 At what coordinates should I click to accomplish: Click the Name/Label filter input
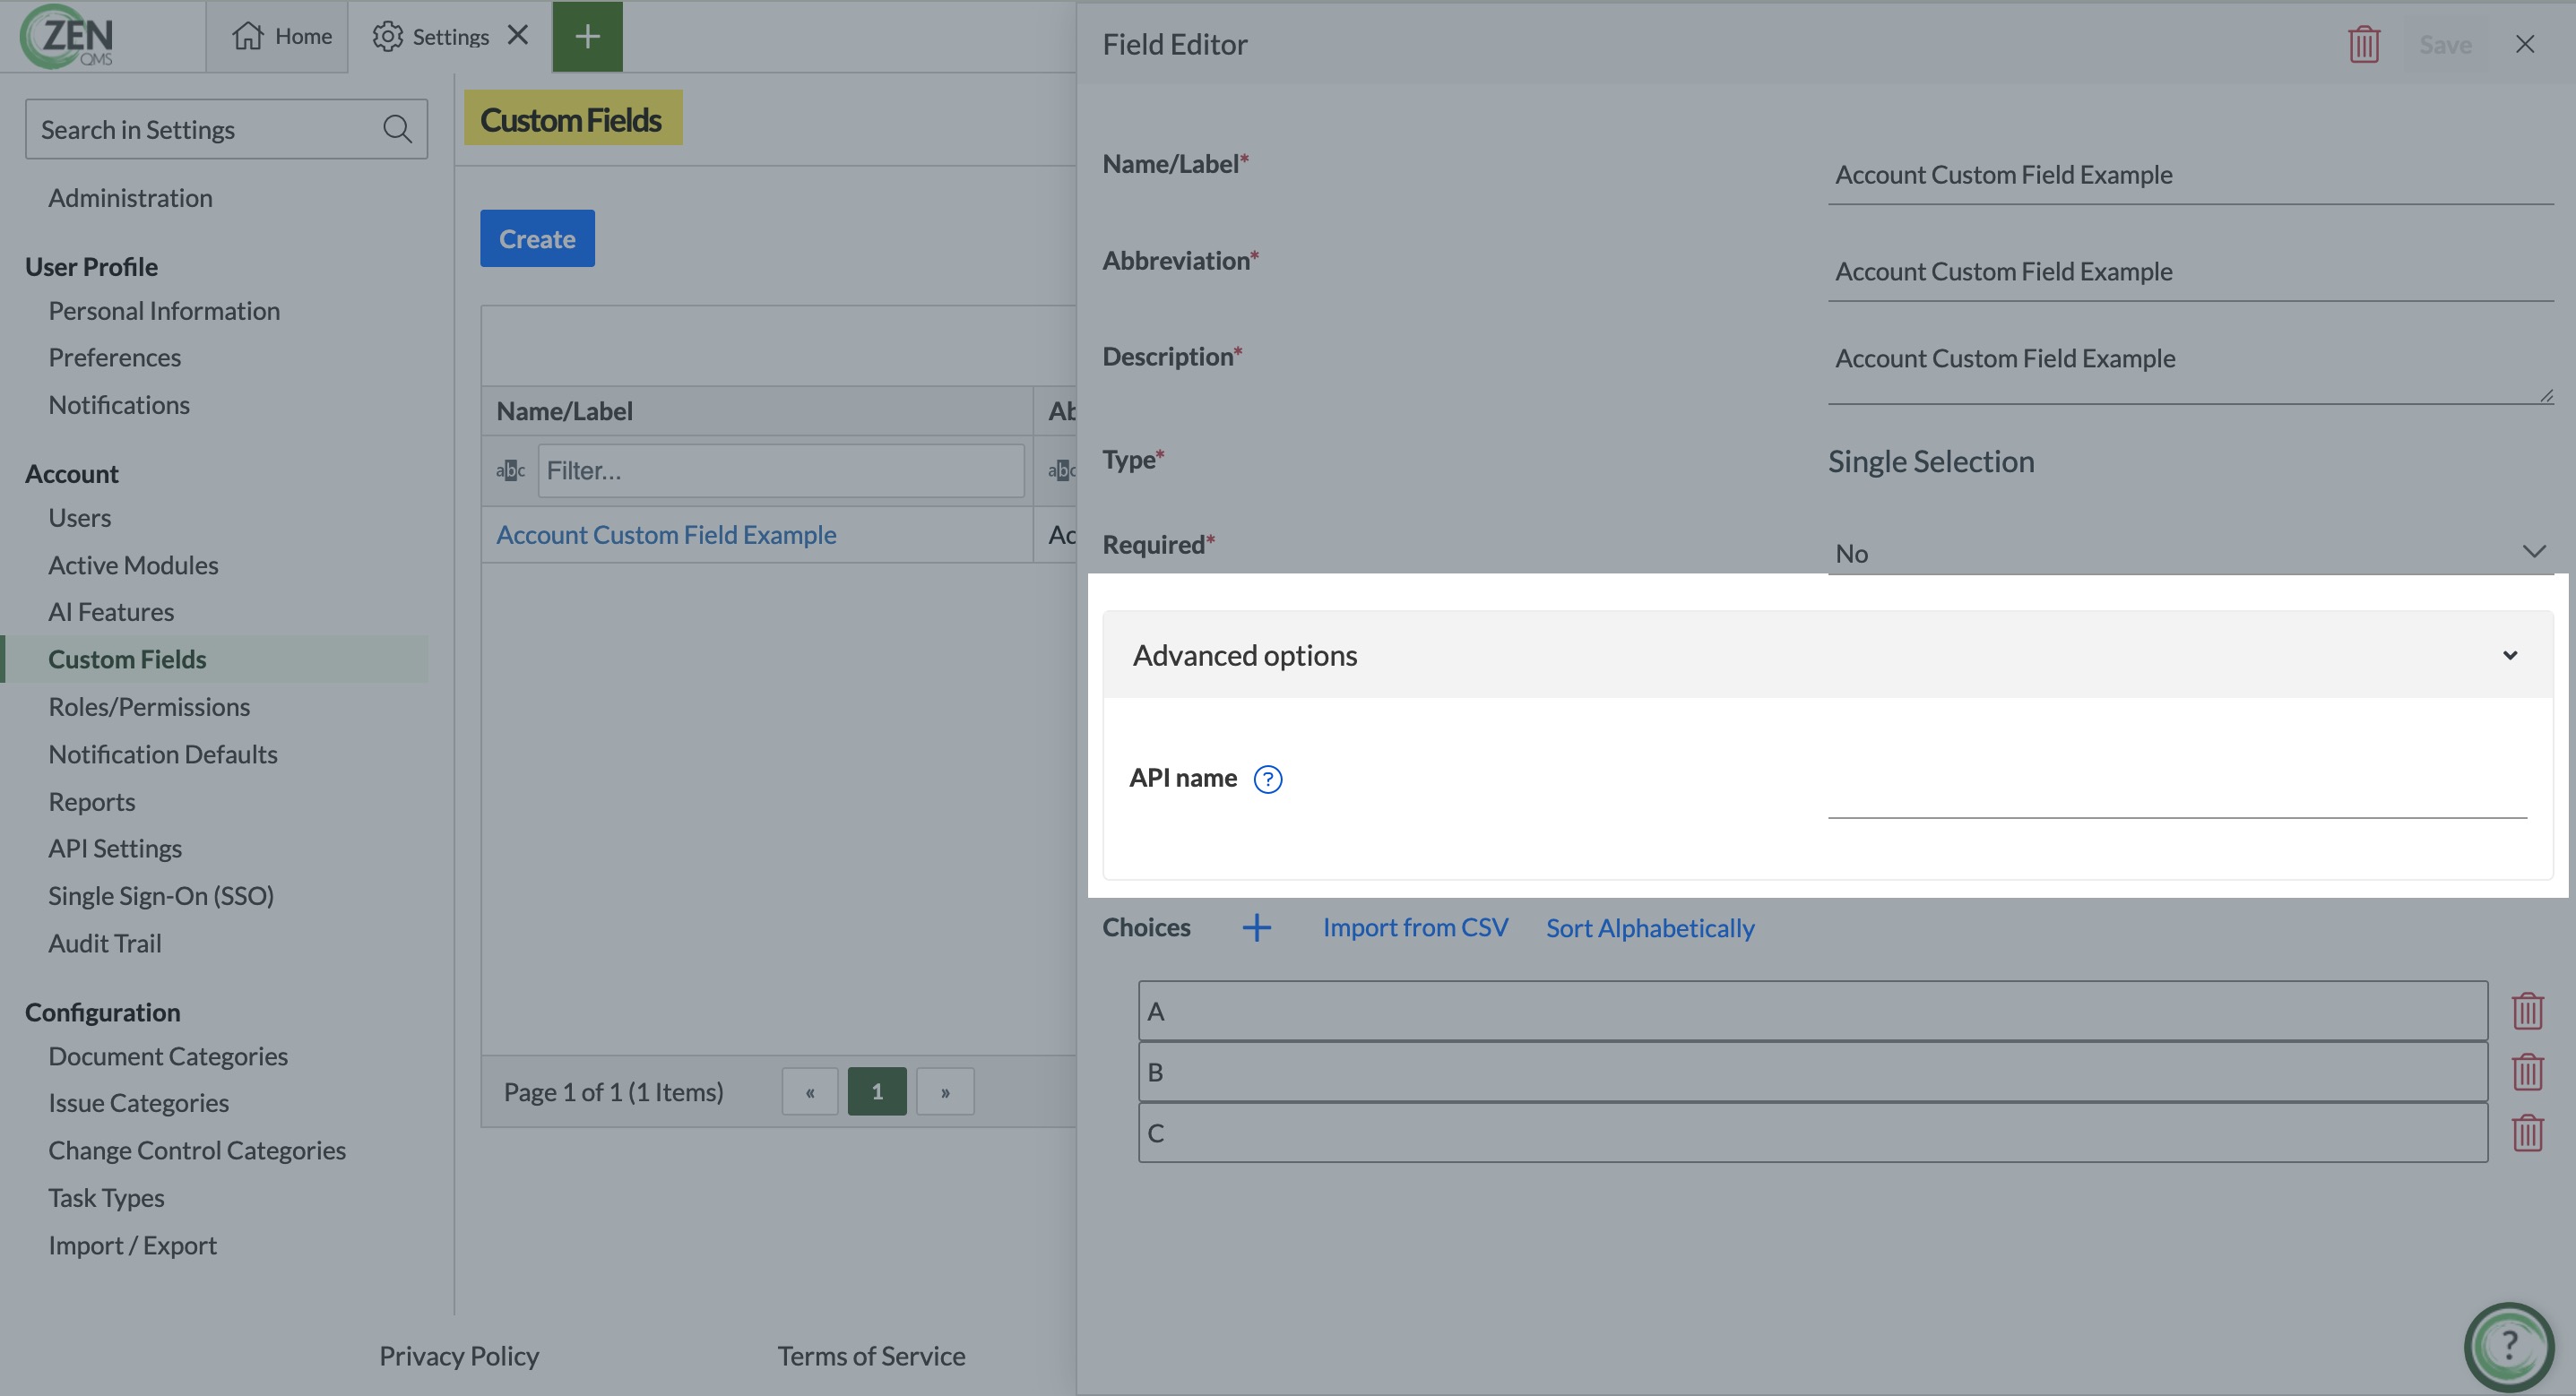[781, 470]
